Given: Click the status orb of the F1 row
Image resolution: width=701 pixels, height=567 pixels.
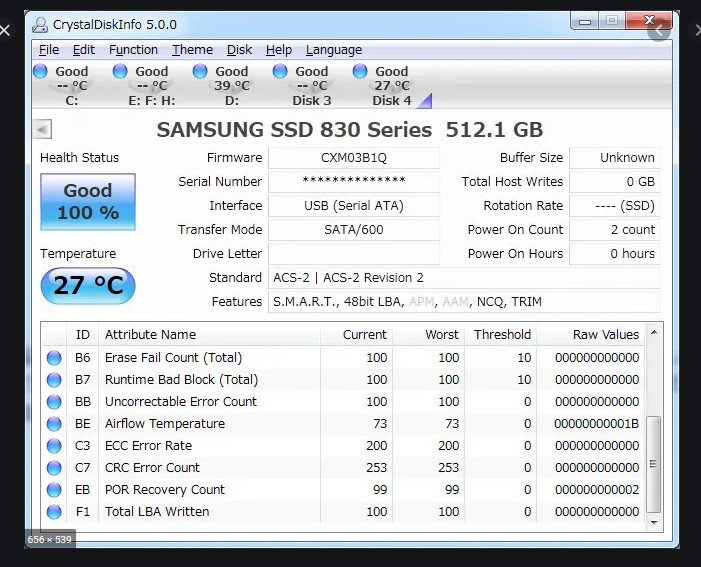Looking at the screenshot, I should point(54,512).
